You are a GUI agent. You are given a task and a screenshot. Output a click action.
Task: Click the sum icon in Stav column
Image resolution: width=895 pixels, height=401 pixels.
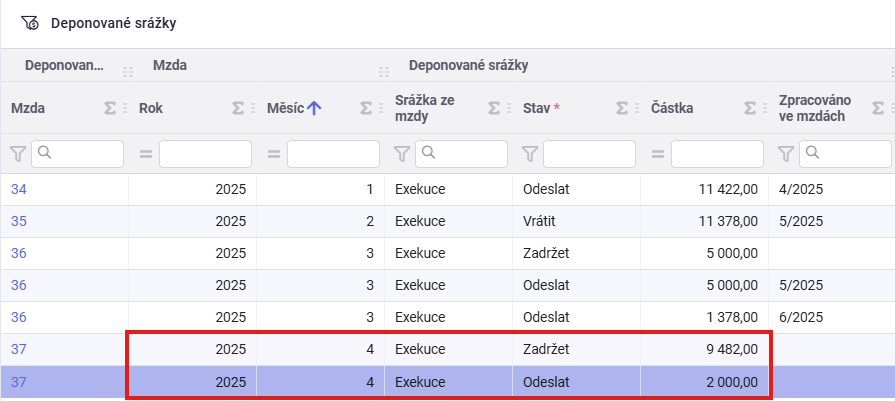coord(623,108)
